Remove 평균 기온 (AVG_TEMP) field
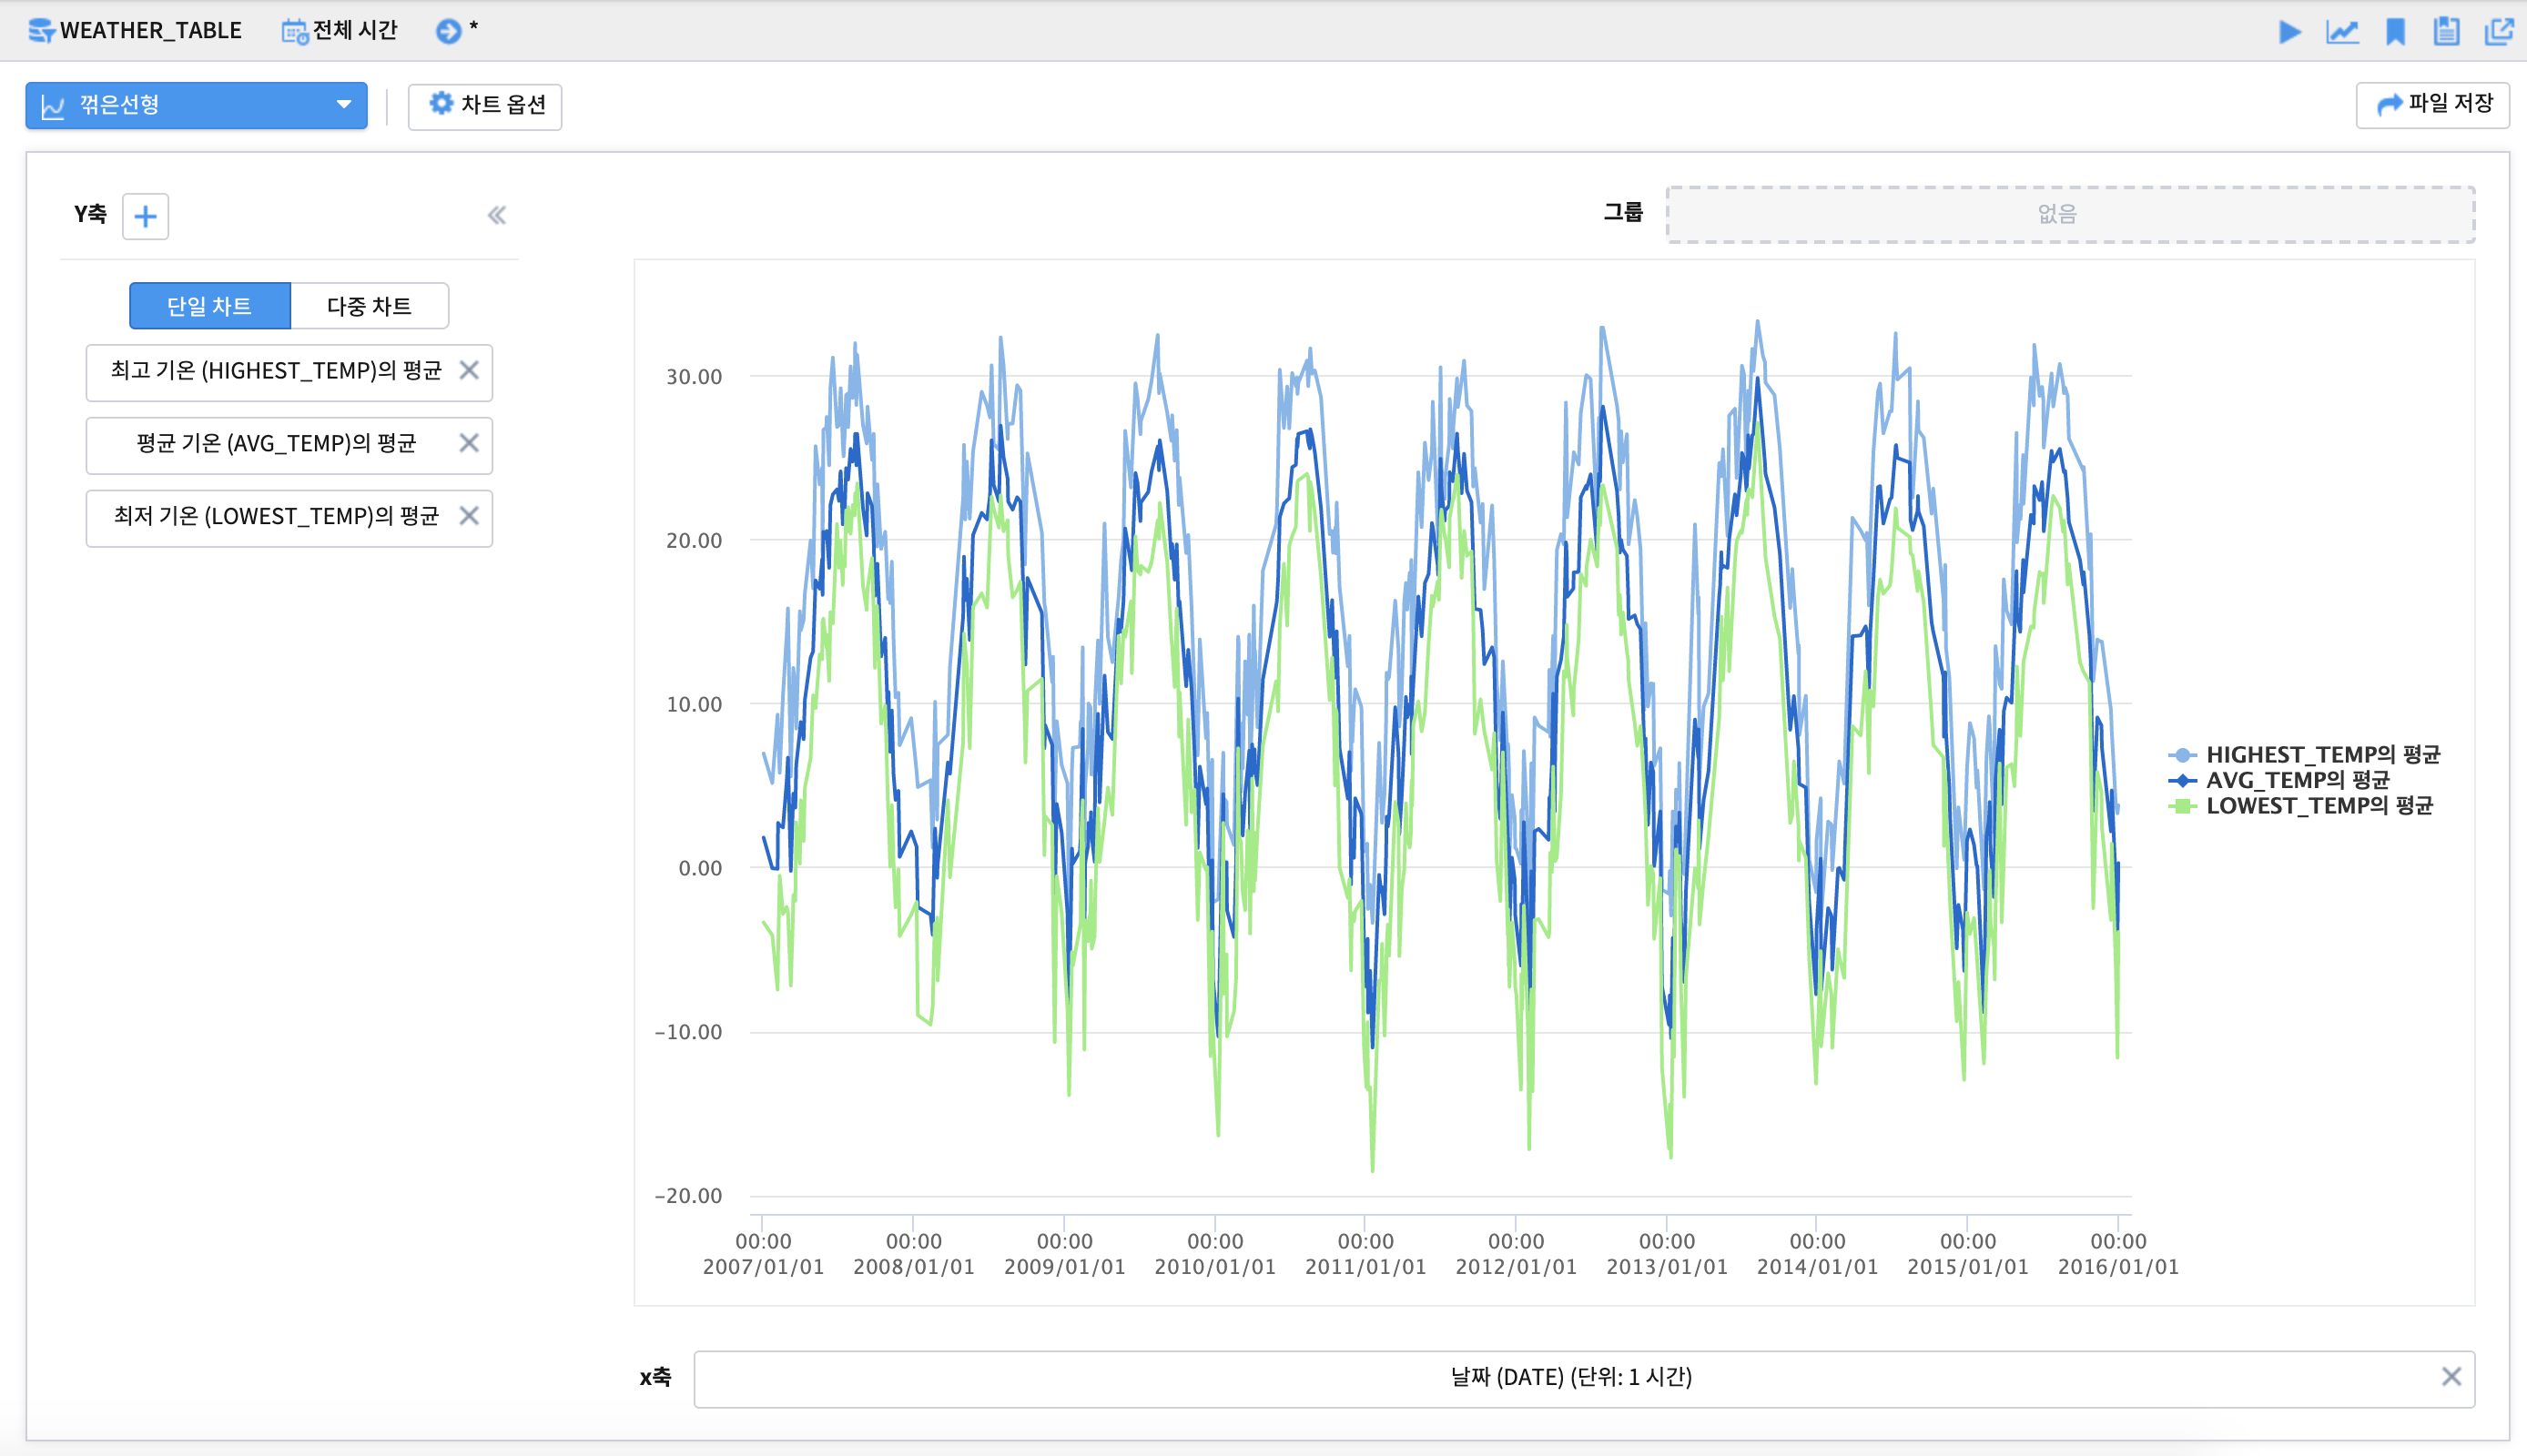Screen dimensions: 2527x1456 coord(468,444)
